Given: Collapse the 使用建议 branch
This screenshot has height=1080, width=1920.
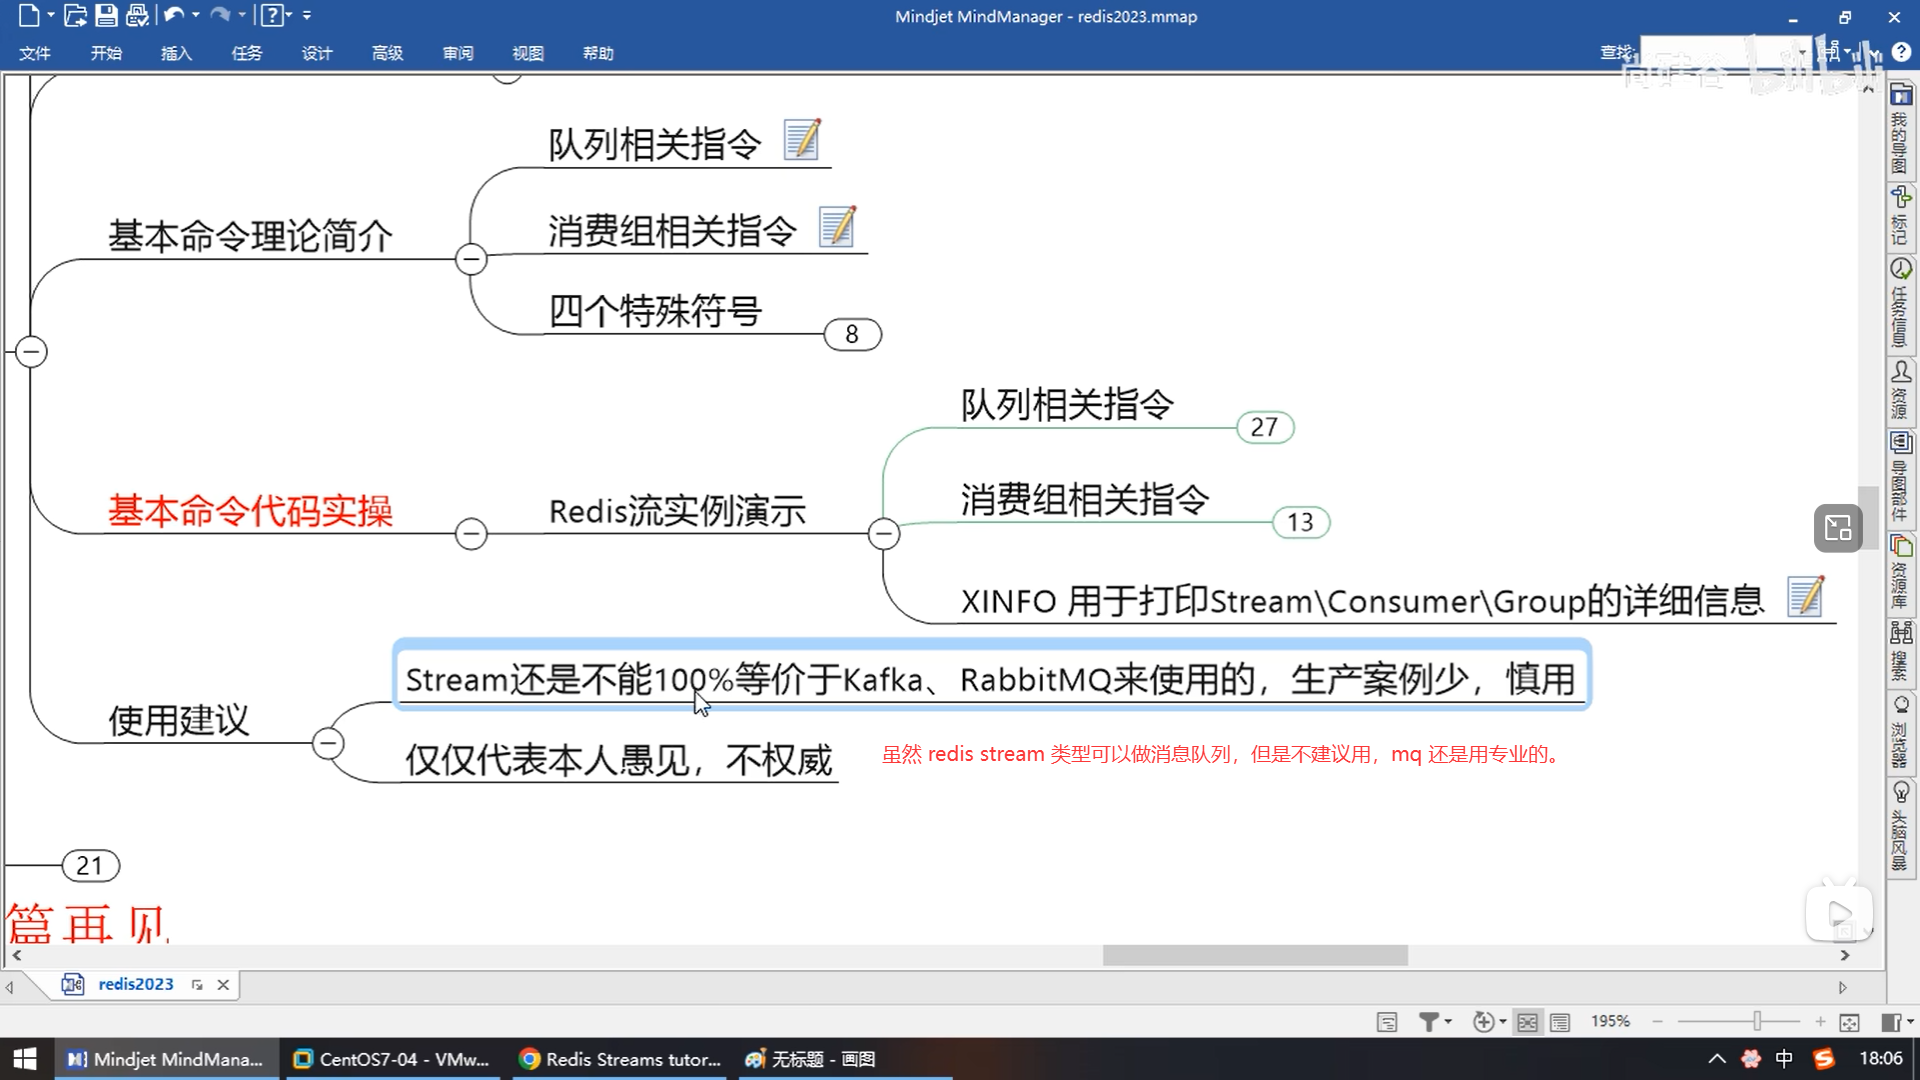Looking at the screenshot, I should pos(328,743).
